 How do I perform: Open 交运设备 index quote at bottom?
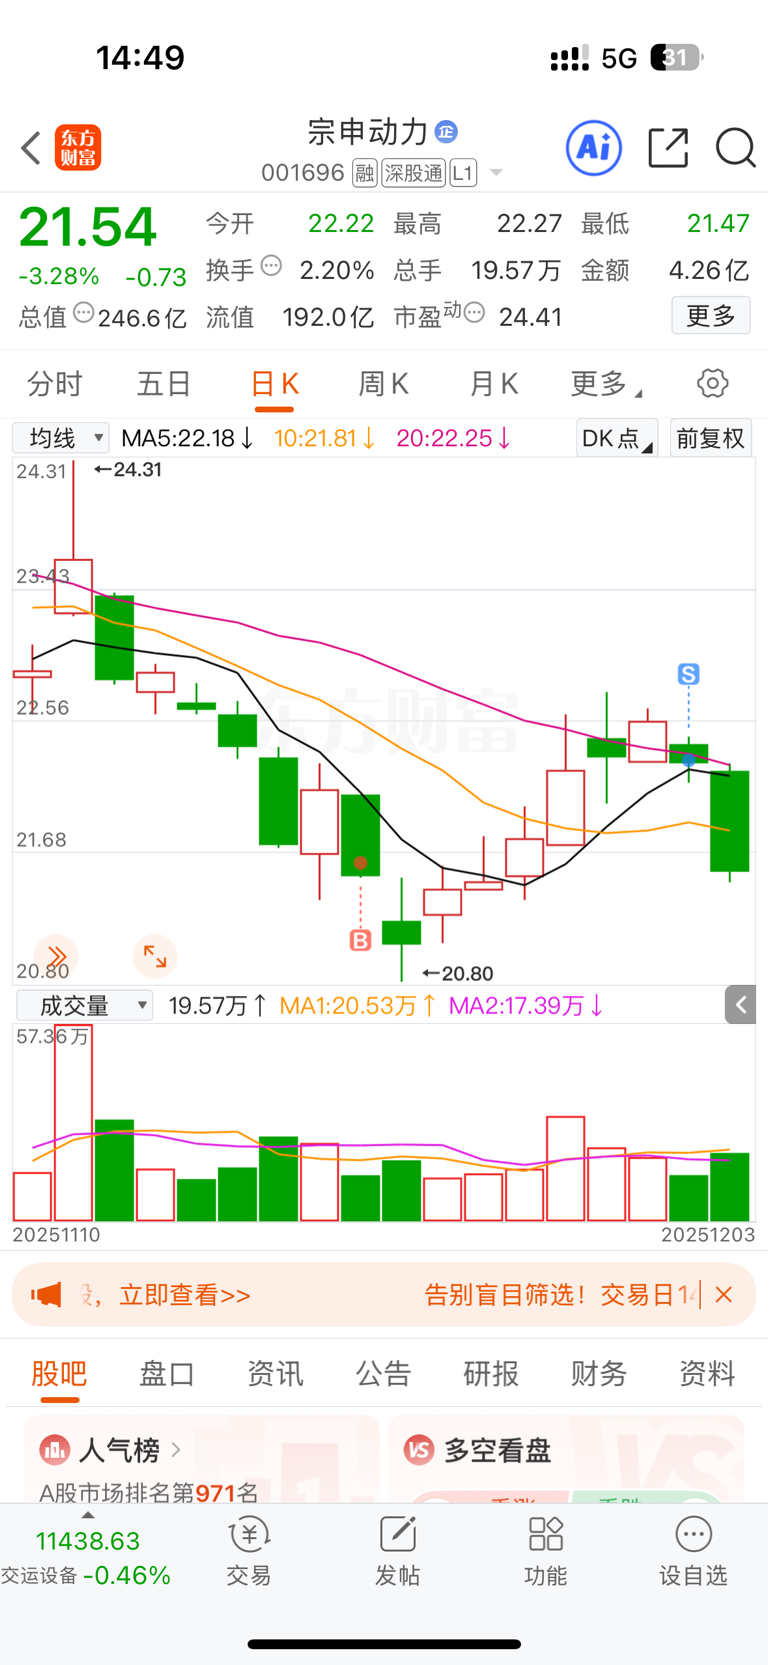click(x=86, y=1558)
